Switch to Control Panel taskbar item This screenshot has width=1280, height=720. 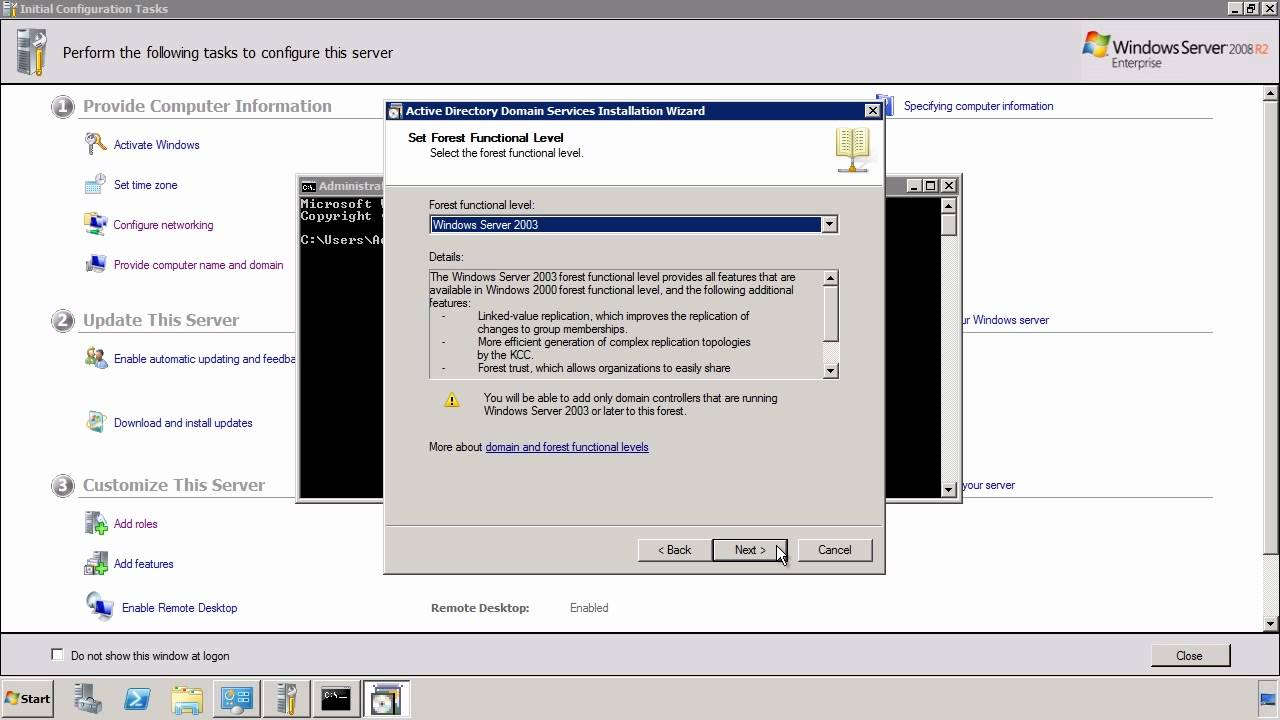[x=237, y=699]
